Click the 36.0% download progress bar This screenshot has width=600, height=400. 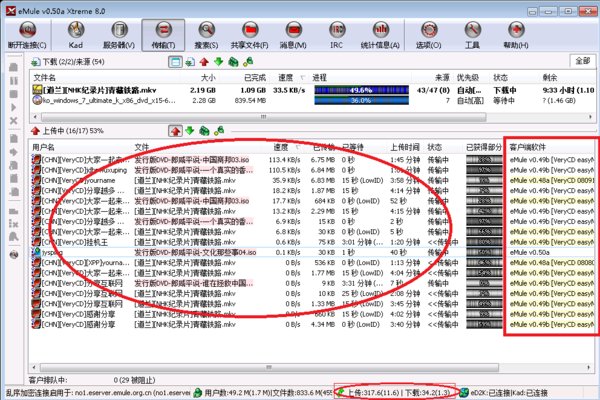(361, 101)
